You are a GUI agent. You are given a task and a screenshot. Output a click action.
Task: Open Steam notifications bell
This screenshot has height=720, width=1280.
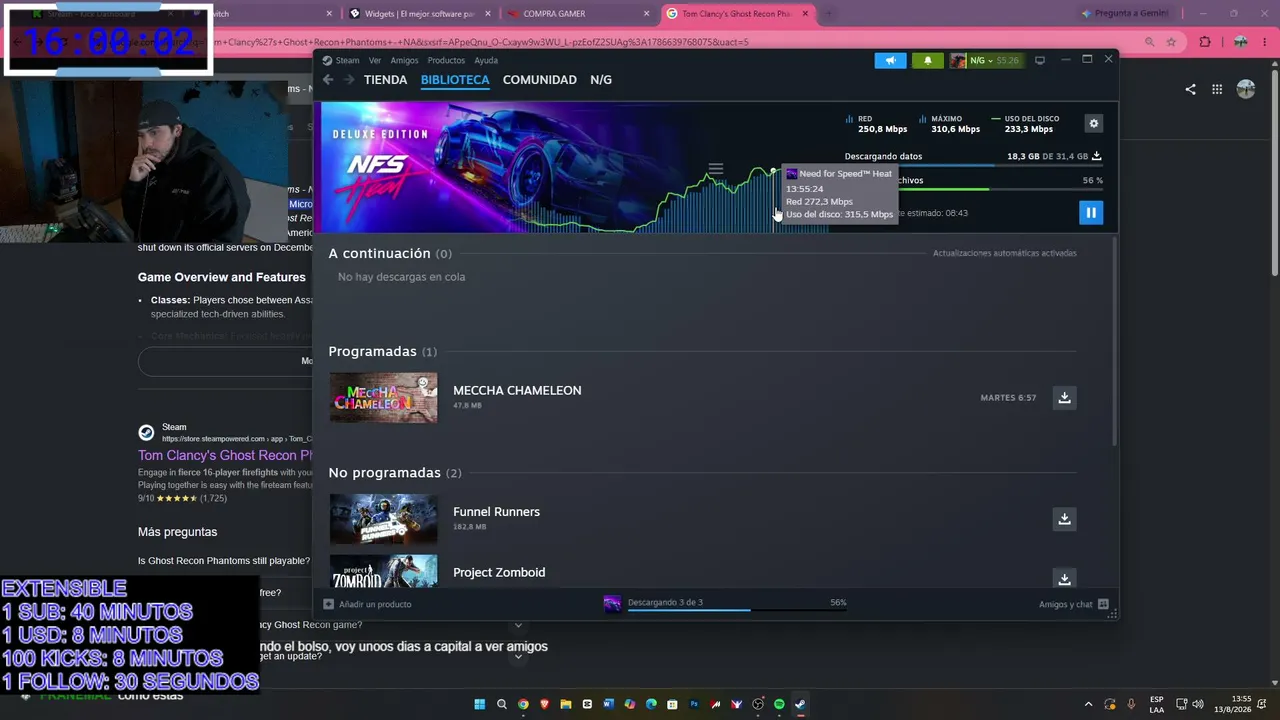click(x=928, y=60)
